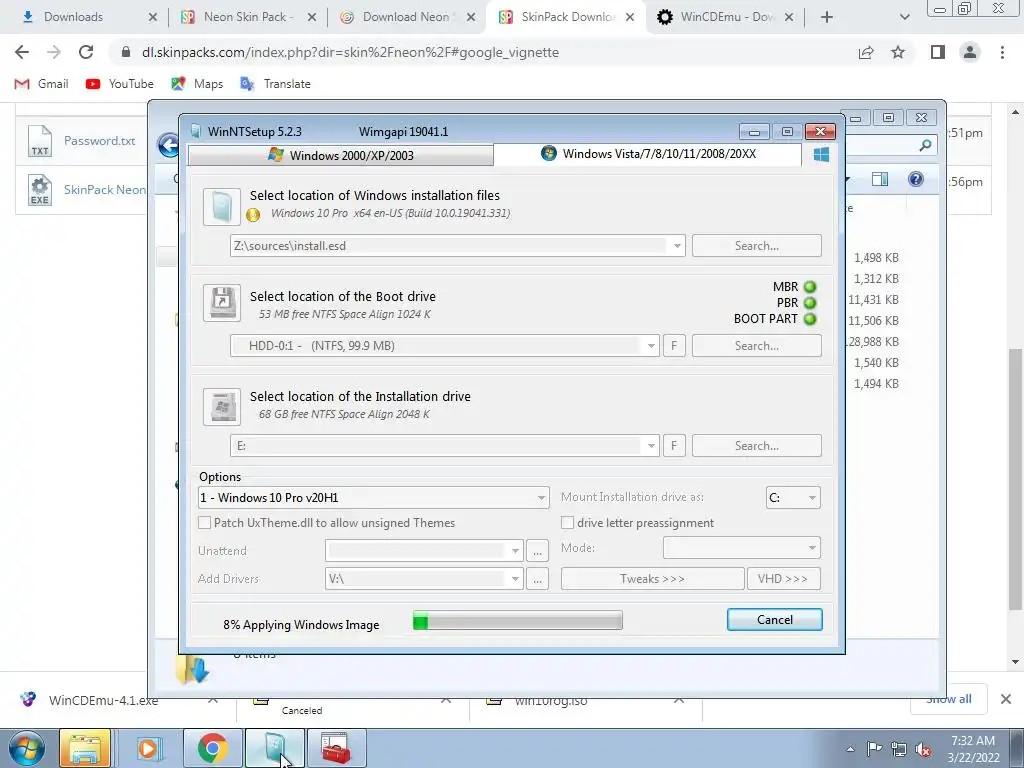Open the Chrome profile avatar

[x=970, y=52]
